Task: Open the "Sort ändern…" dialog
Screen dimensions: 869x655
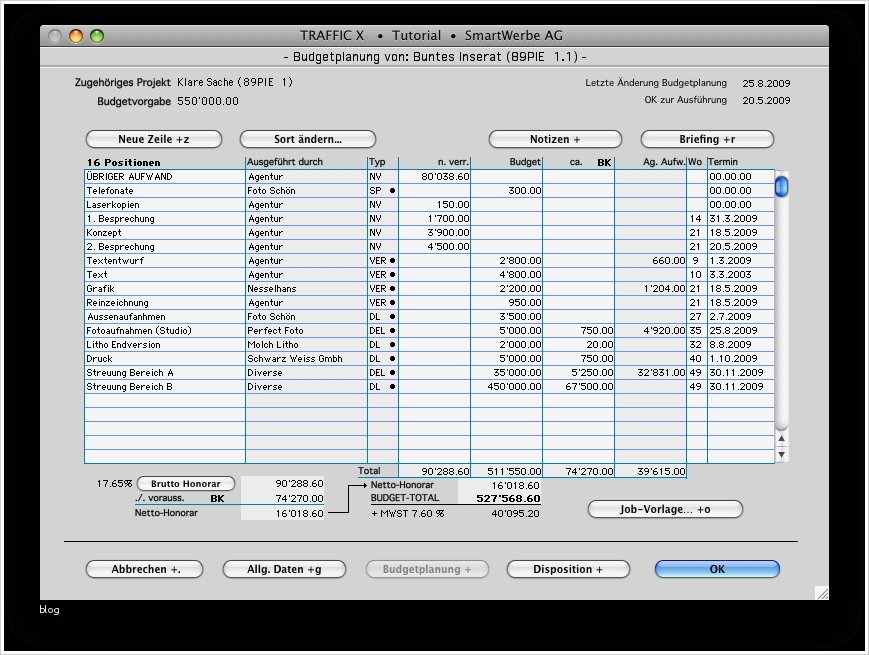Action: click(x=307, y=139)
